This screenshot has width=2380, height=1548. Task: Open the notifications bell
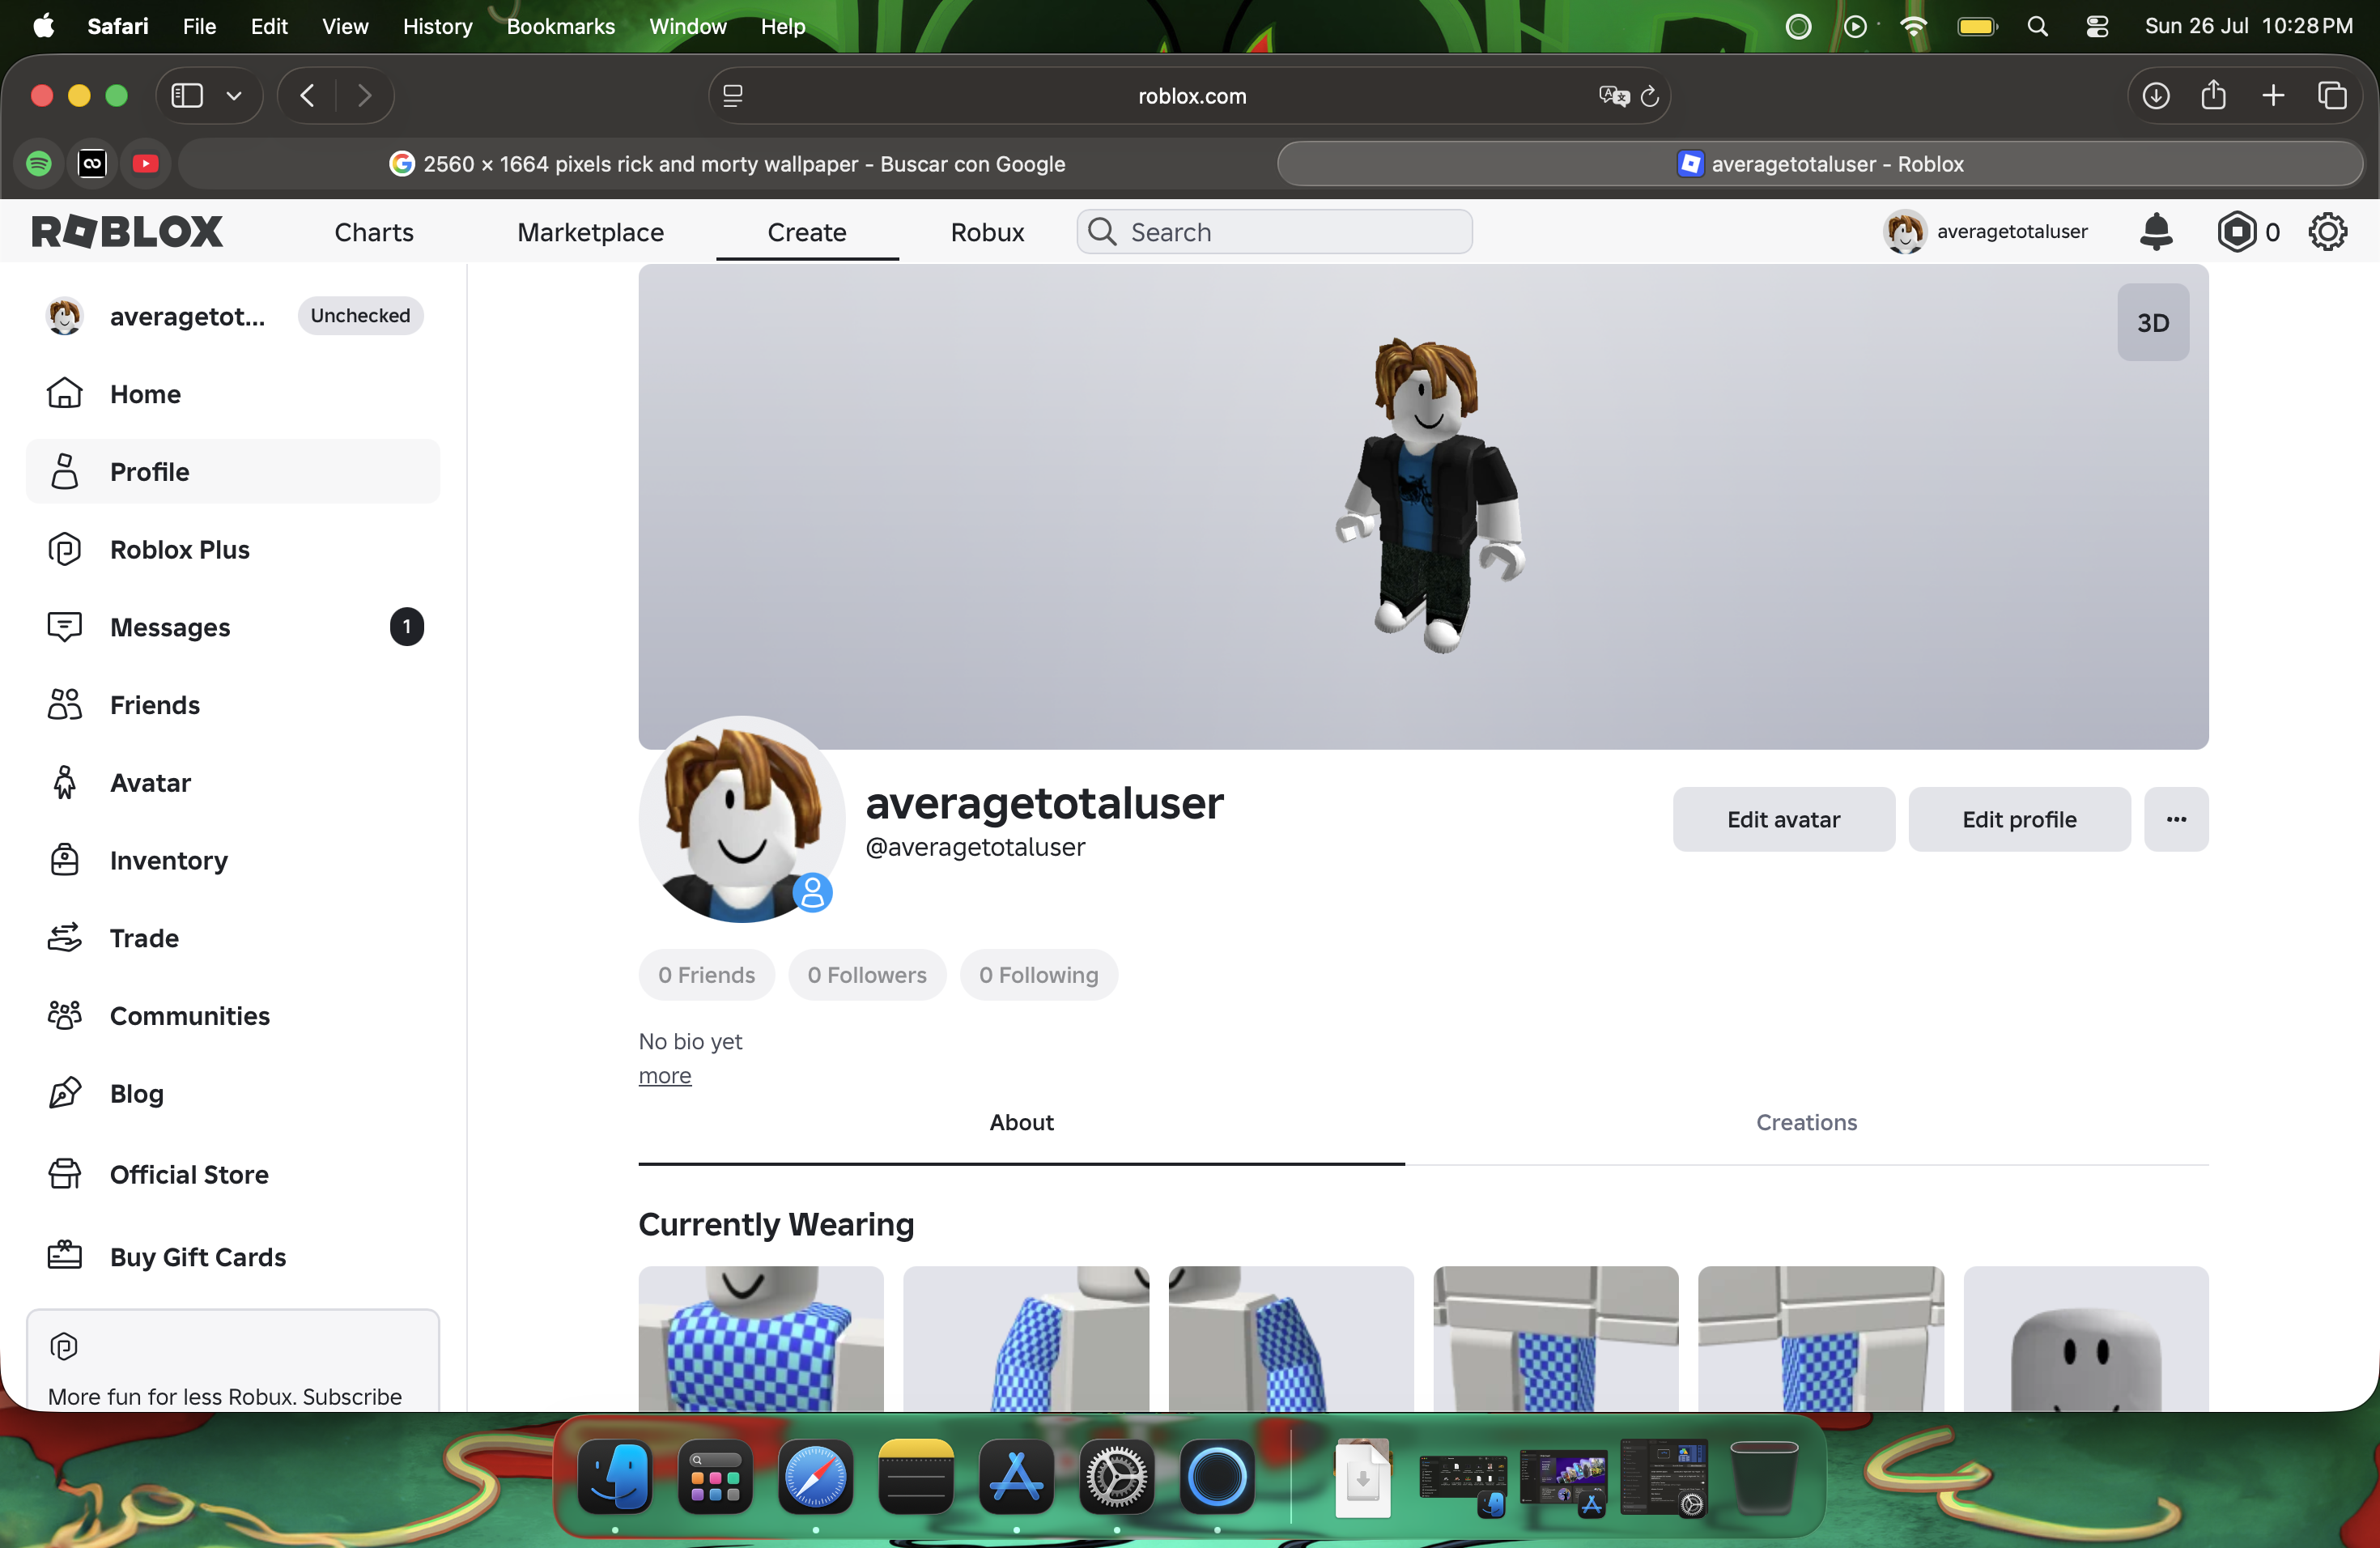2156,232
